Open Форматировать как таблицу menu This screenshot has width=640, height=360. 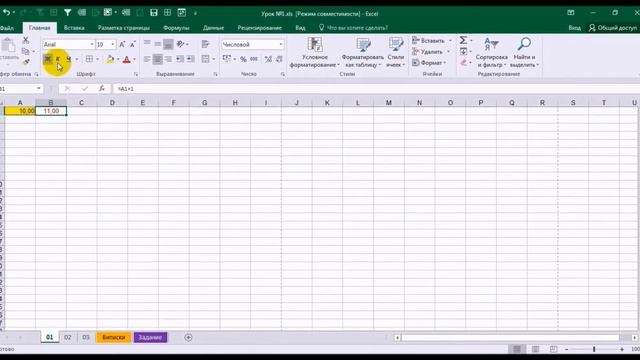[362, 52]
